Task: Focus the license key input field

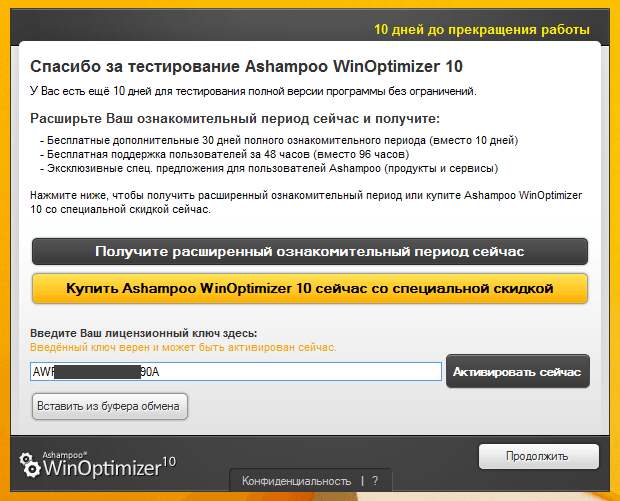Action: (236, 372)
